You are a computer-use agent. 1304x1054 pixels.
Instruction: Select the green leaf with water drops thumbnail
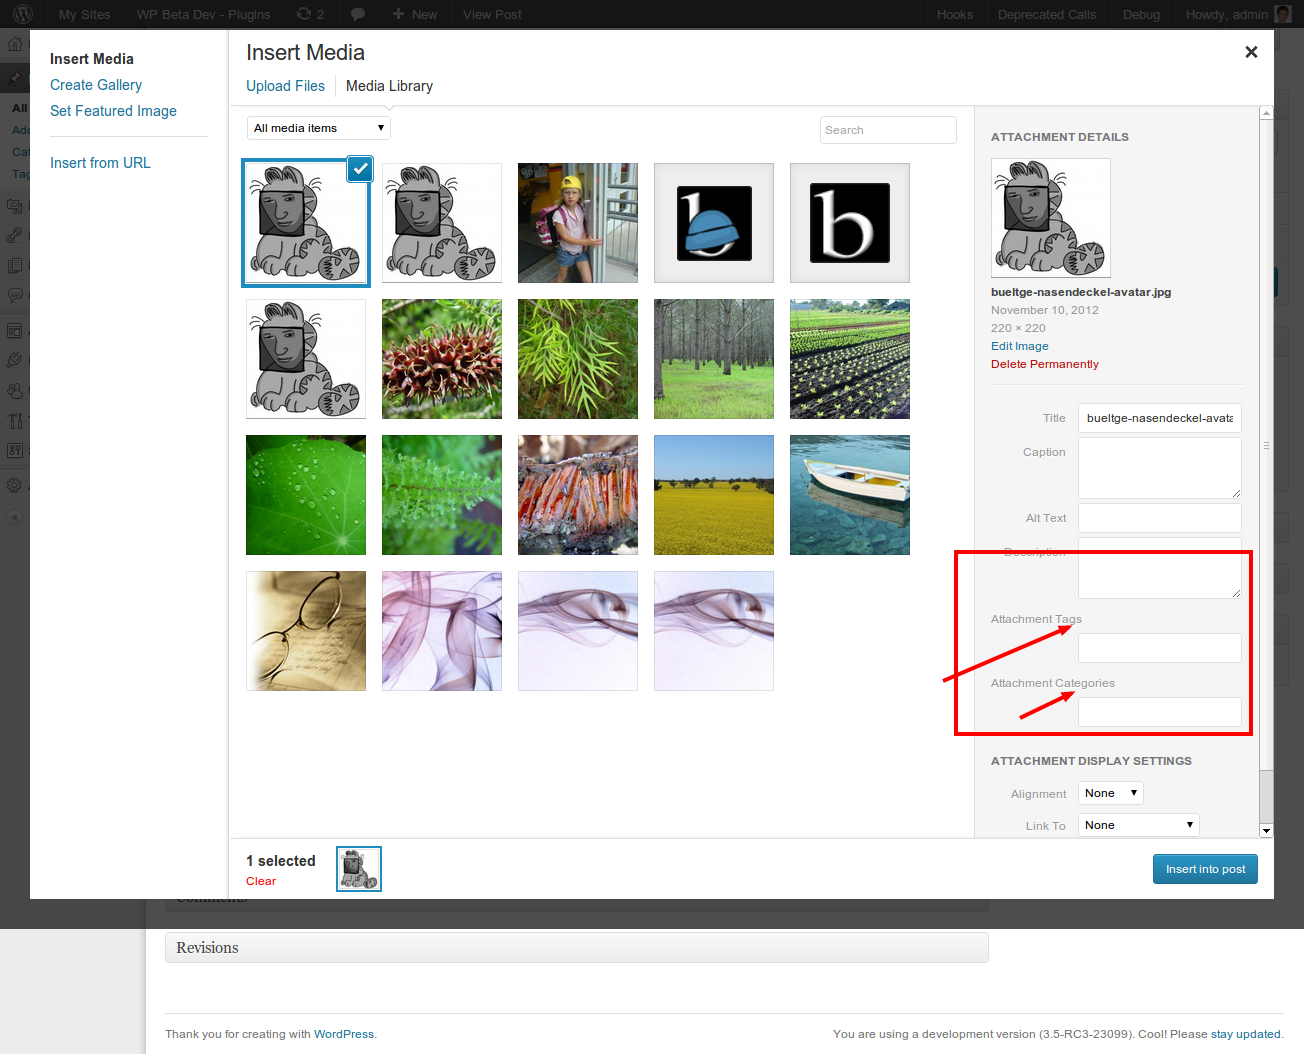306,495
